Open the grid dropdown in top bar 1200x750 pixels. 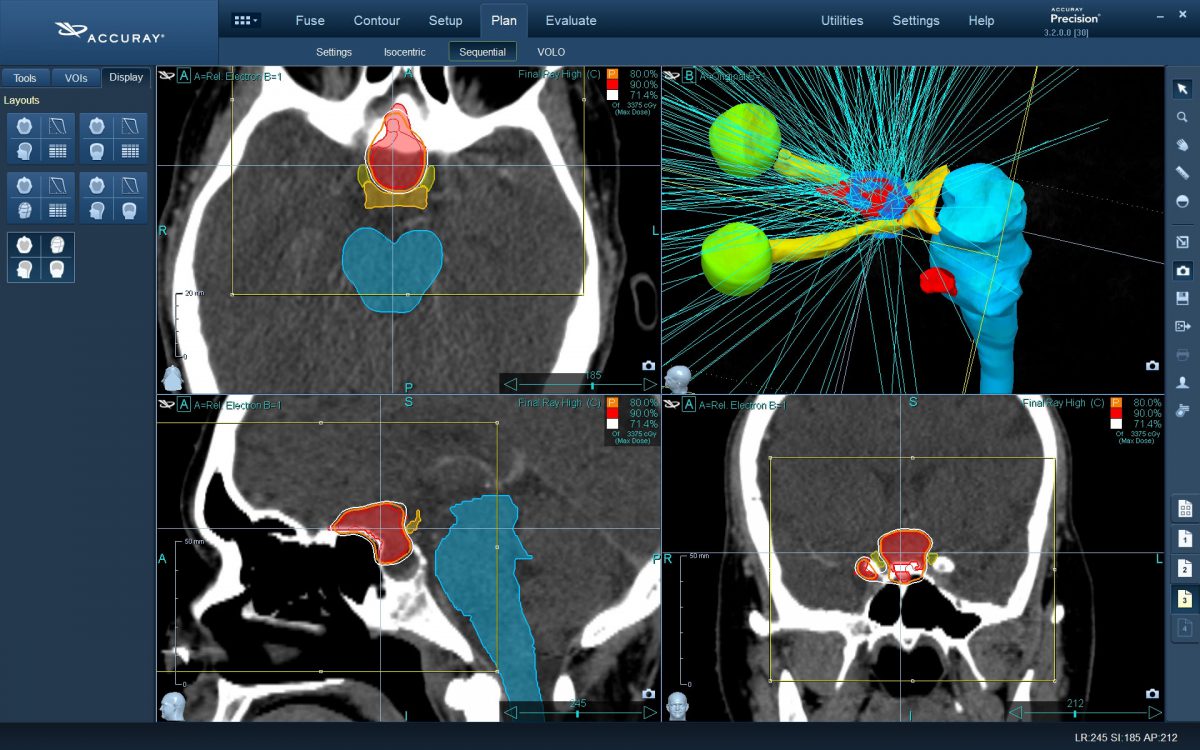[245, 20]
